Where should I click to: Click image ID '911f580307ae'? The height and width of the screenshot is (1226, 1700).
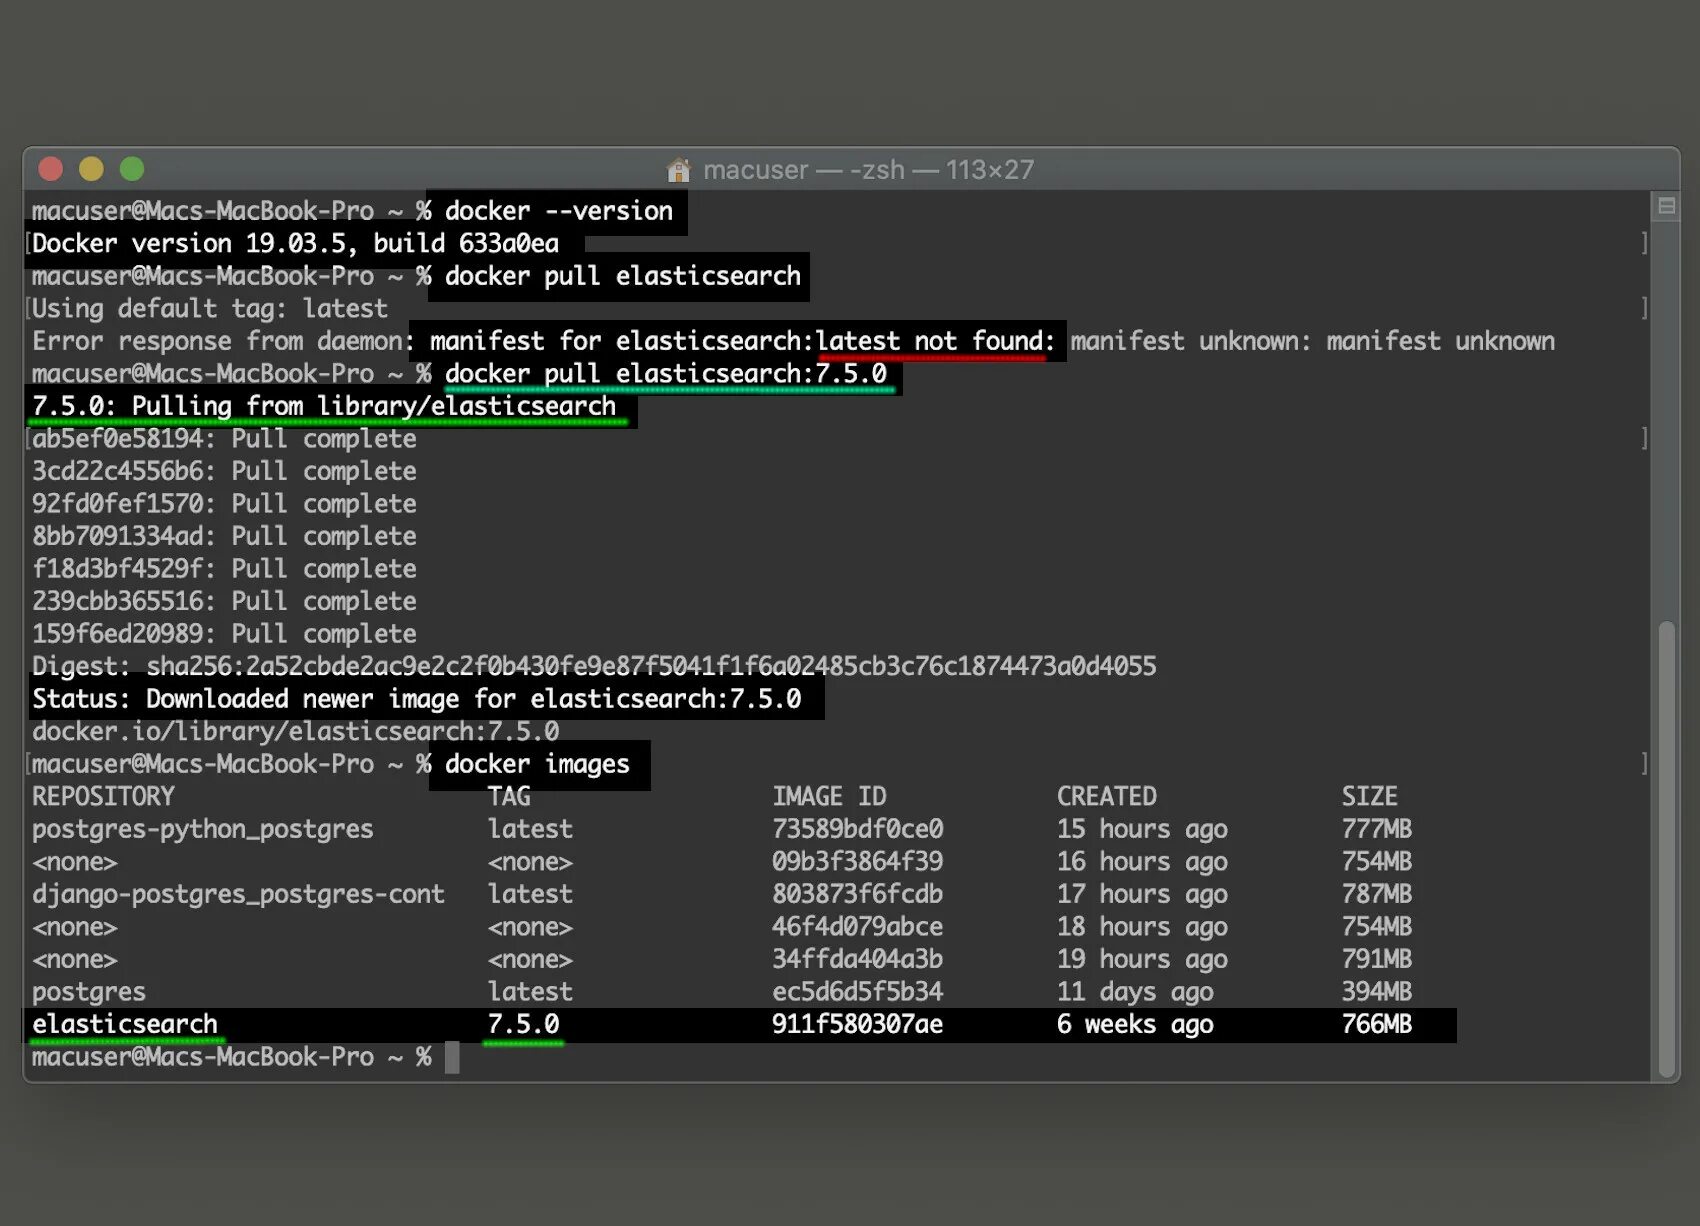click(857, 1024)
